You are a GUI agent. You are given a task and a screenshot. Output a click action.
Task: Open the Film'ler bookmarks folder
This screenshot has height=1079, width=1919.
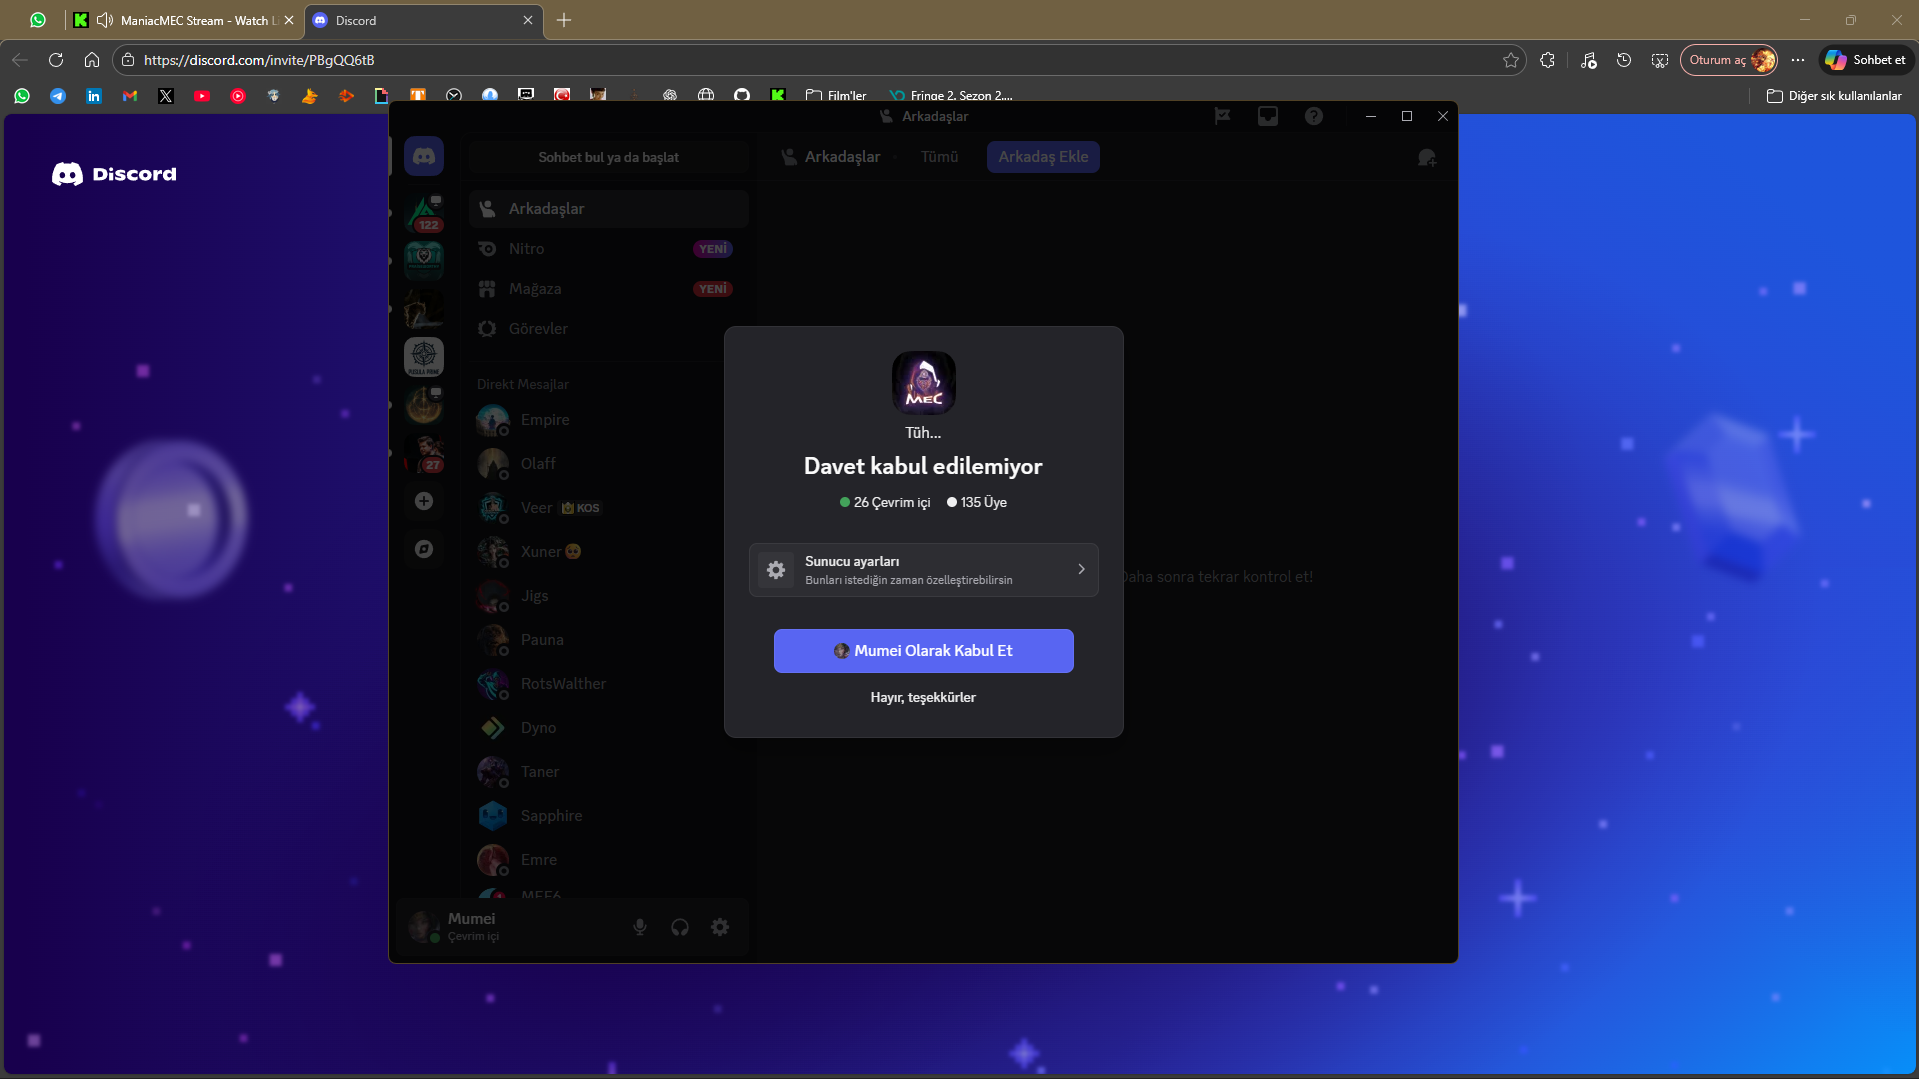tap(836, 96)
